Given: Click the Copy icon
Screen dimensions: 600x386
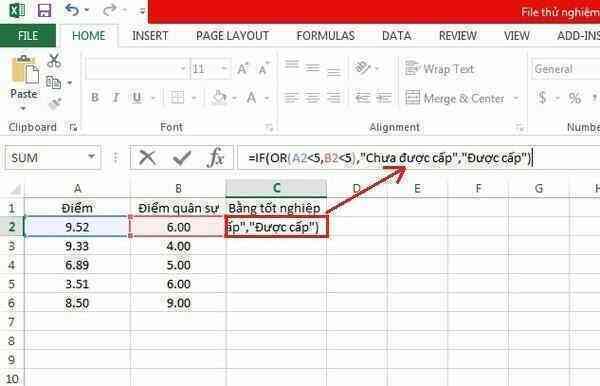Looking at the screenshot, I should 53,82.
